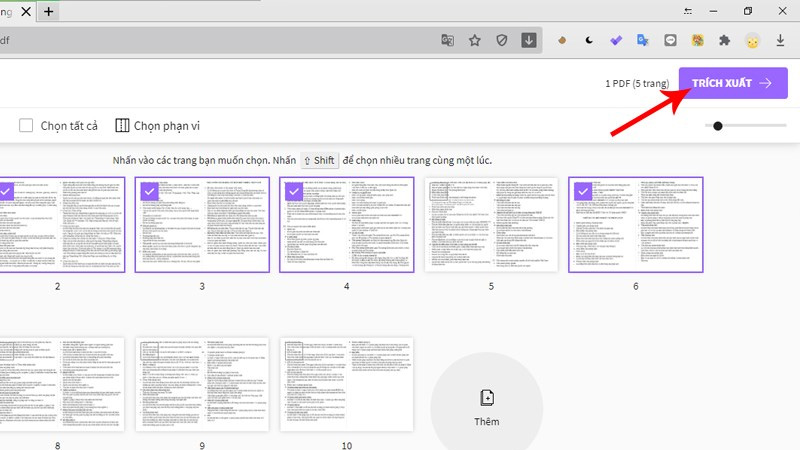Toggle the dark mode moon extension
Screen dimensions: 800x450
[x=589, y=40]
